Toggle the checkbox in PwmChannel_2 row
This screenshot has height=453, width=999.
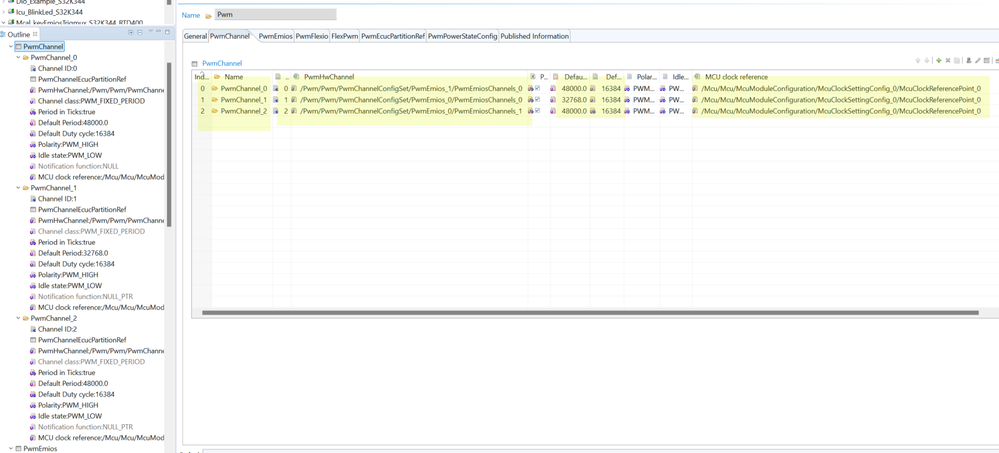pyautogui.click(x=538, y=111)
